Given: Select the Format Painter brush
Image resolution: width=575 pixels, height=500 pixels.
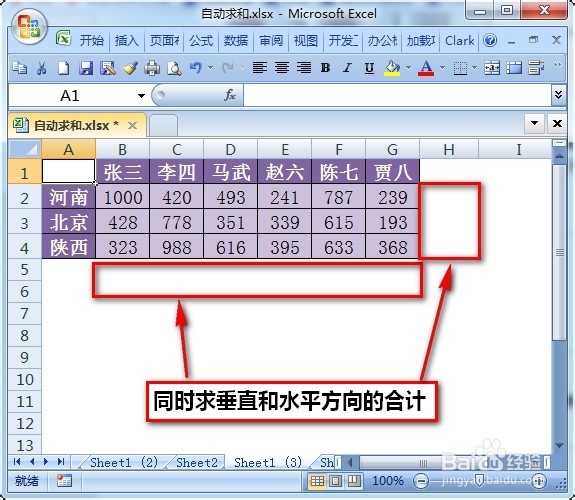Looking at the screenshot, I should [130, 68].
